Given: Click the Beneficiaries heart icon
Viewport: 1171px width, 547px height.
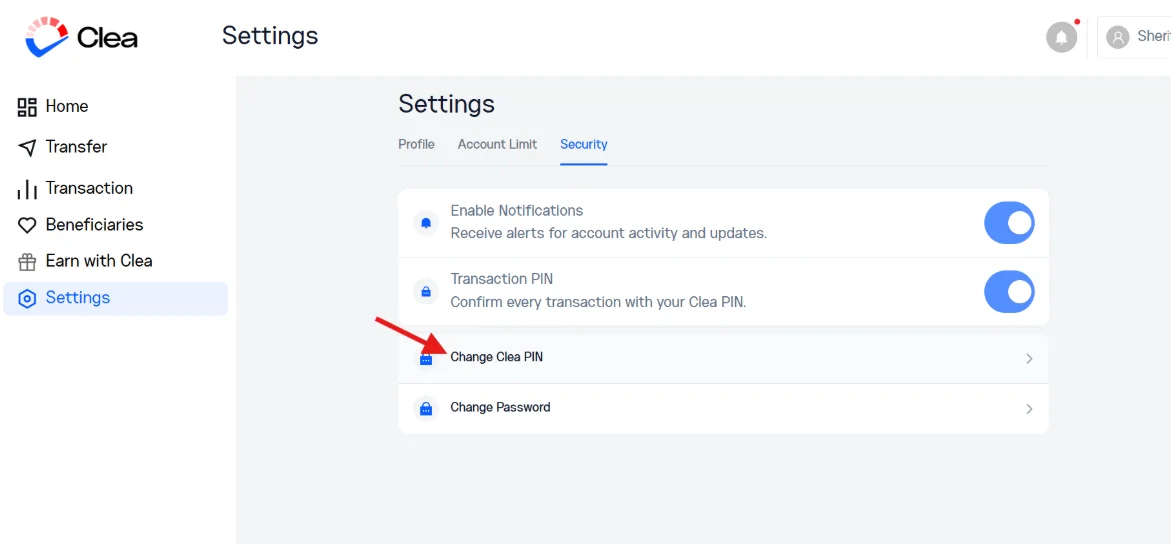Looking at the screenshot, I should [x=27, y=225].
